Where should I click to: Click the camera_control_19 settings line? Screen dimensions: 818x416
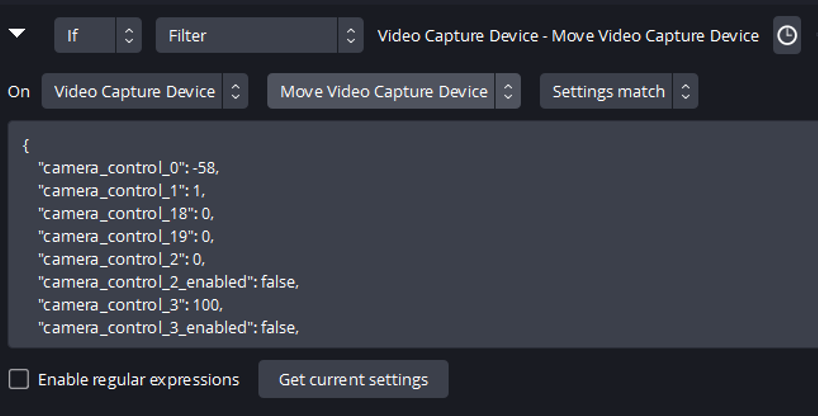click(x=126, y=236)
